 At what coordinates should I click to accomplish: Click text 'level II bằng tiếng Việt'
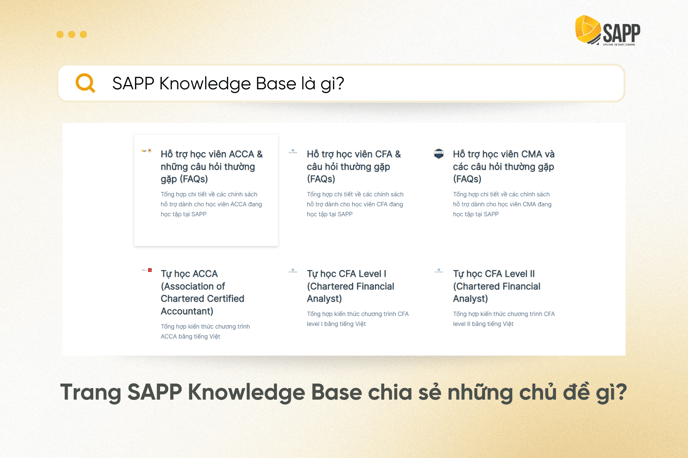[483, 324]
